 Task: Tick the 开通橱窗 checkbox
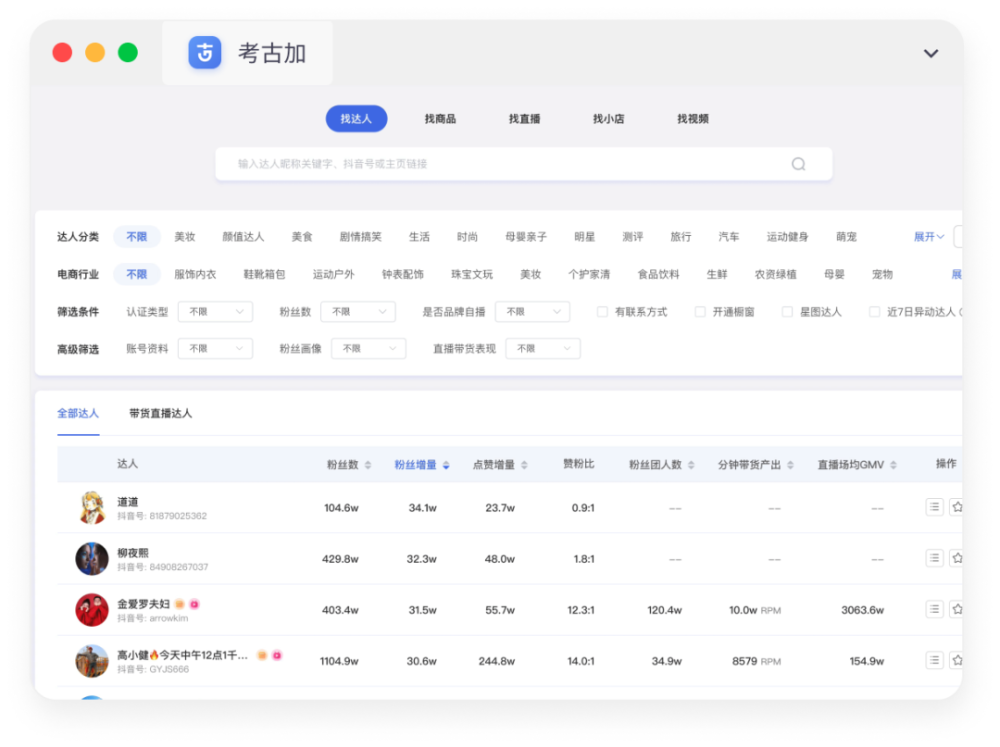pyautogui.click(x=700, y=312)
